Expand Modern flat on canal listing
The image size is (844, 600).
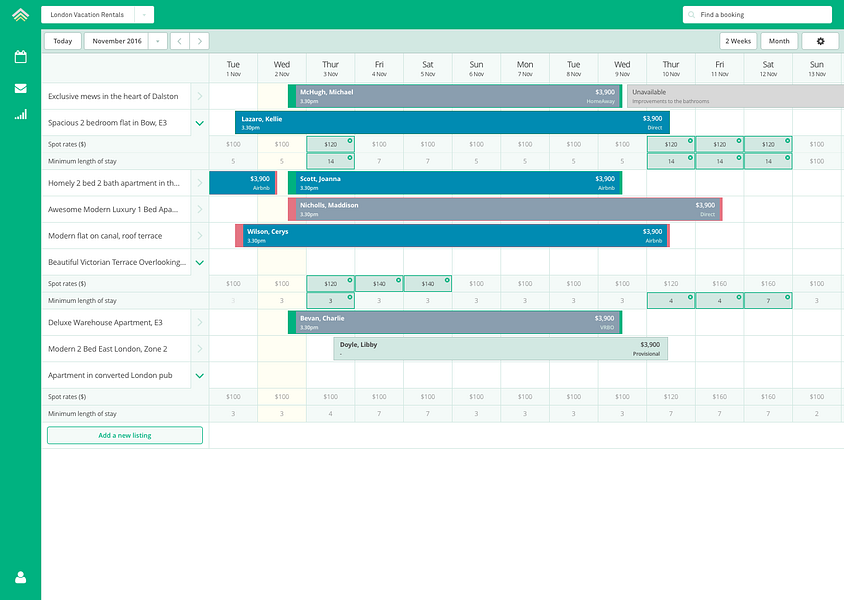(x=200, y=236)
